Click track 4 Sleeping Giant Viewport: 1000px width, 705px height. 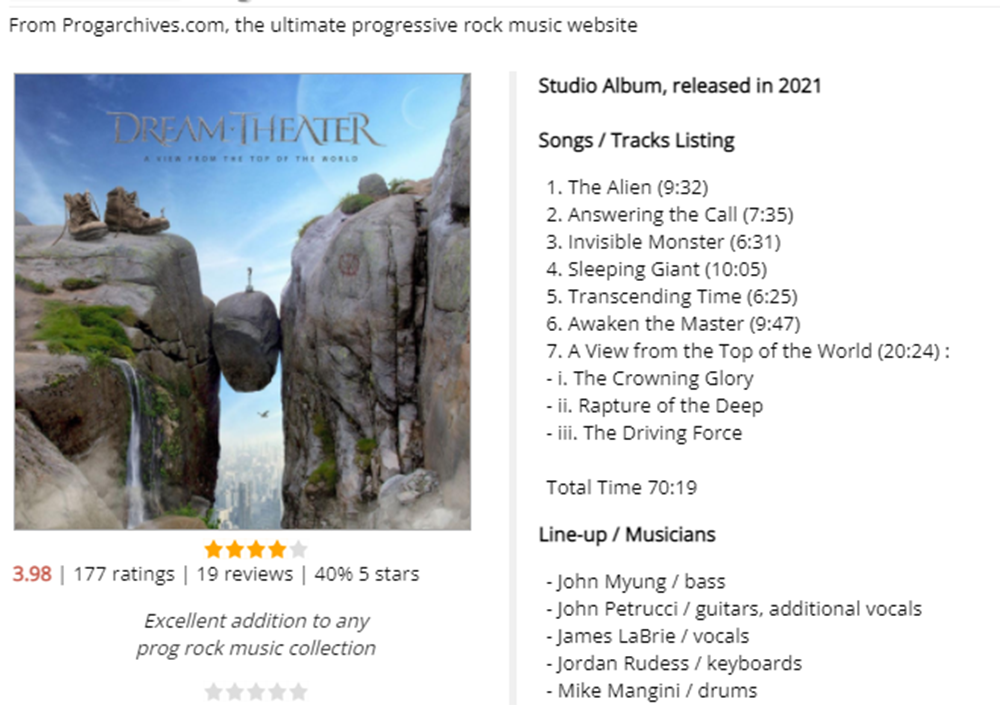[657, 269]
